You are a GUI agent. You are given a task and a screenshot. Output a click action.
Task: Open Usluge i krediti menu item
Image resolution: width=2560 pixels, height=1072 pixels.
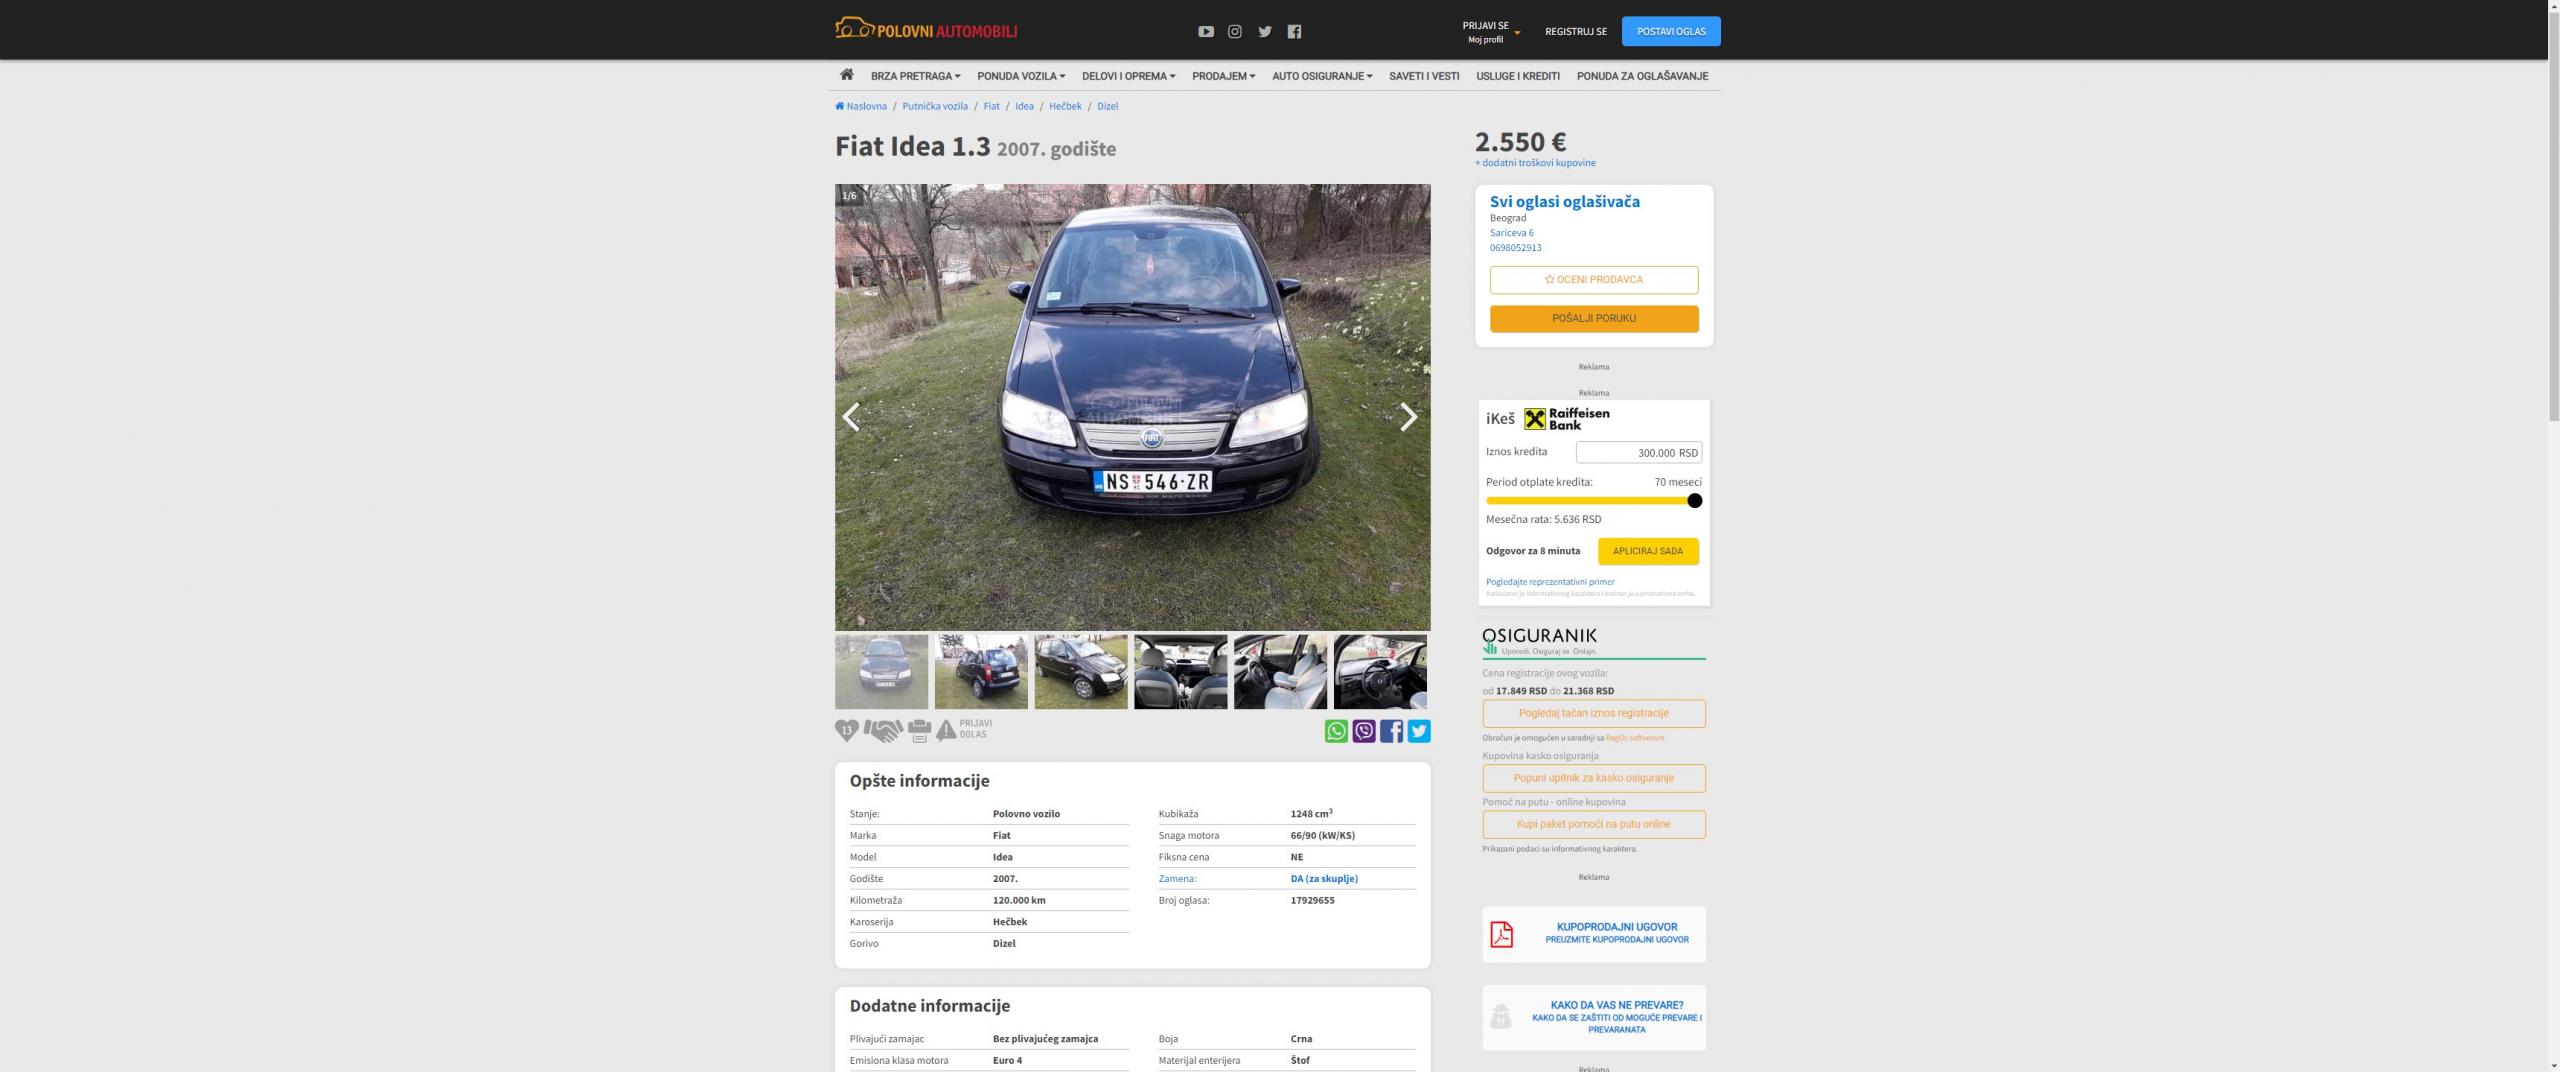[1517, 76]
